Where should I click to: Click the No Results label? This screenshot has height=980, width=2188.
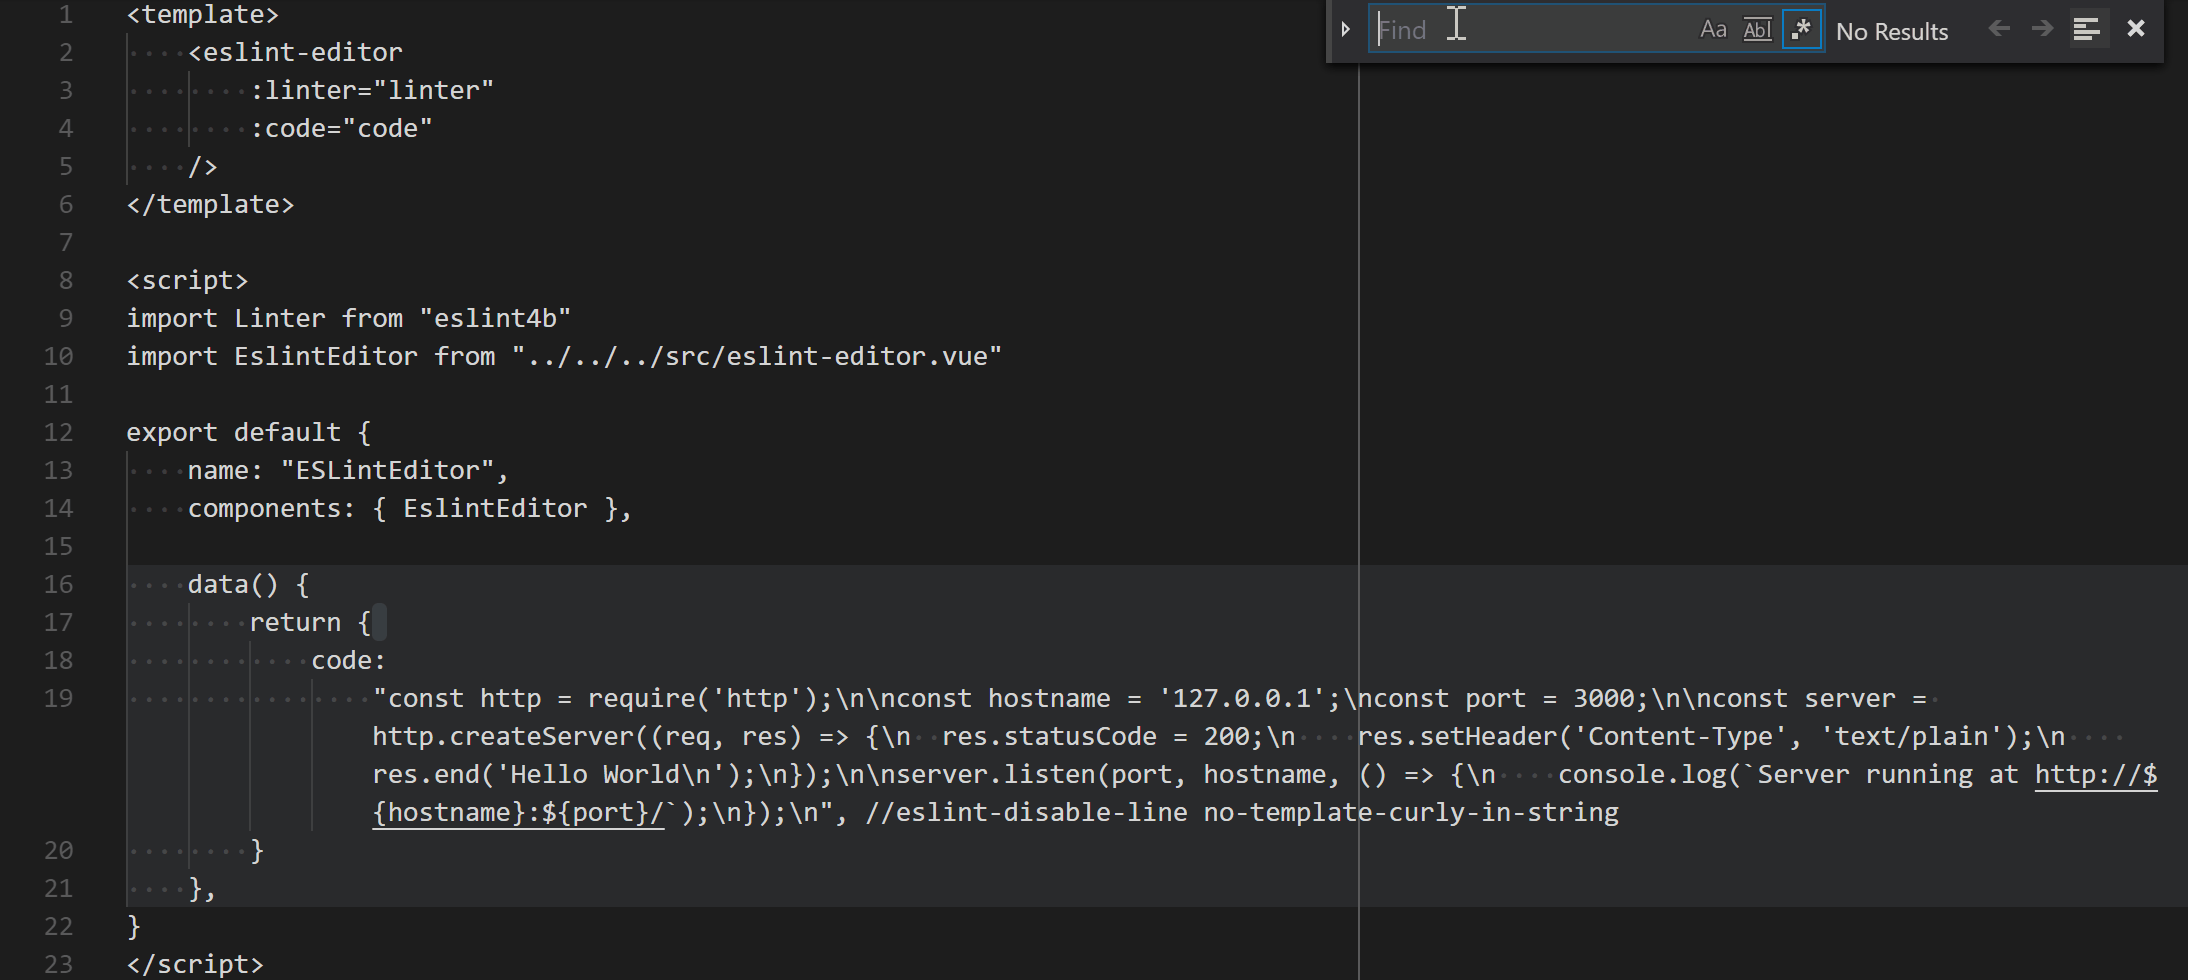(1892, 31)
